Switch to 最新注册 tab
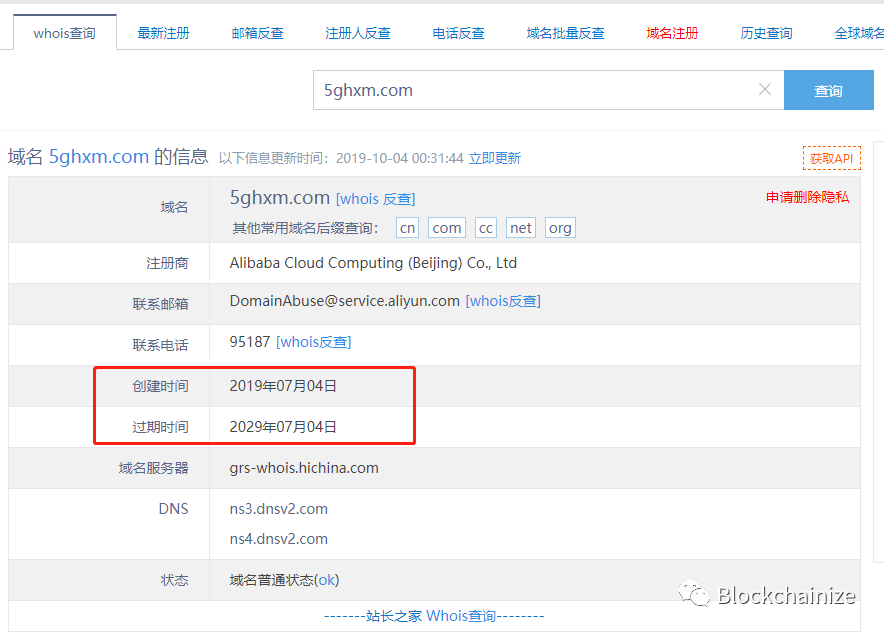884x632 pixels. click(163, 33)
